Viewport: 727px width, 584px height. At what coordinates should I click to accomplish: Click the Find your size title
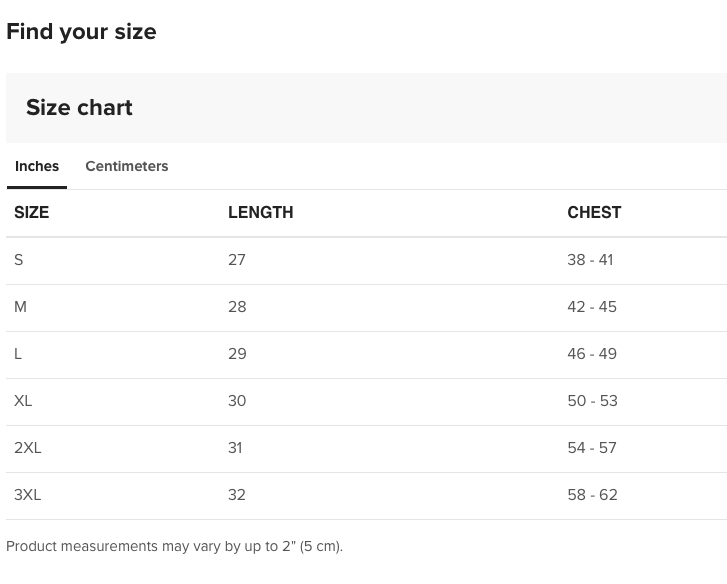click(81, 32)
